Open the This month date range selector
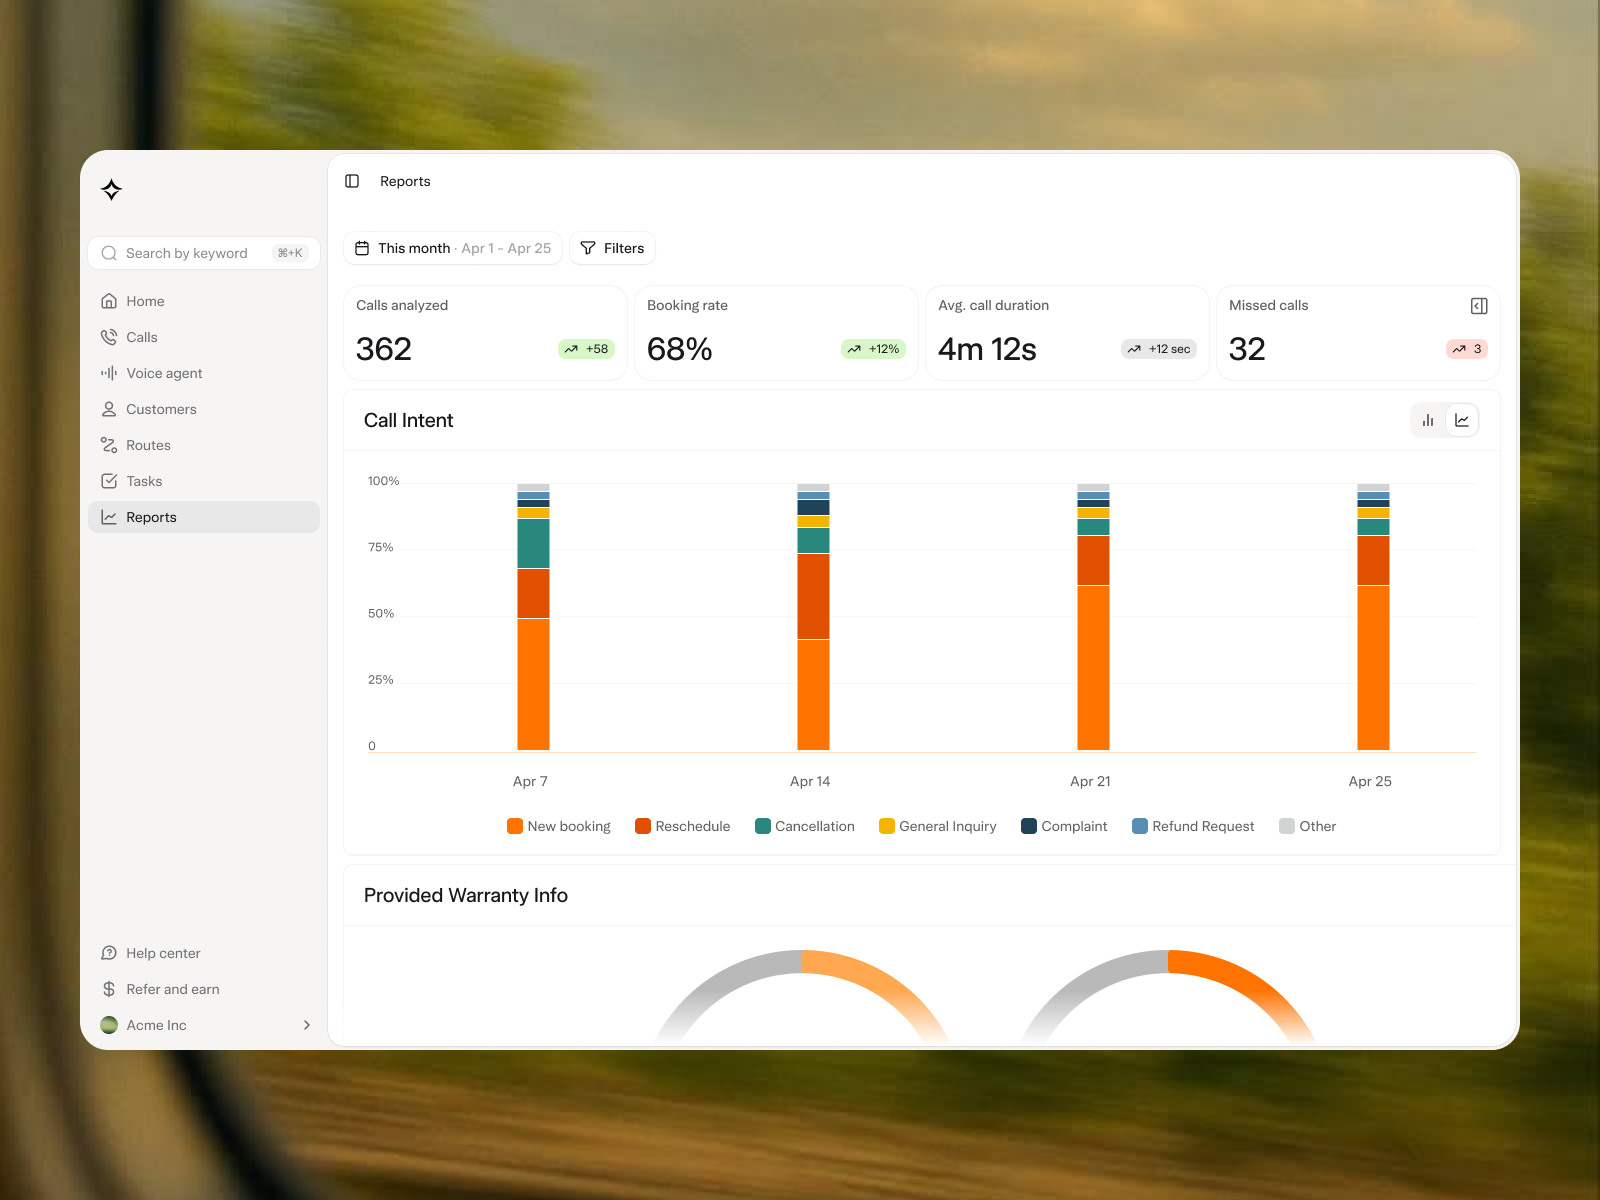The image size is (1600, 1200). click(x=452, y=248)
